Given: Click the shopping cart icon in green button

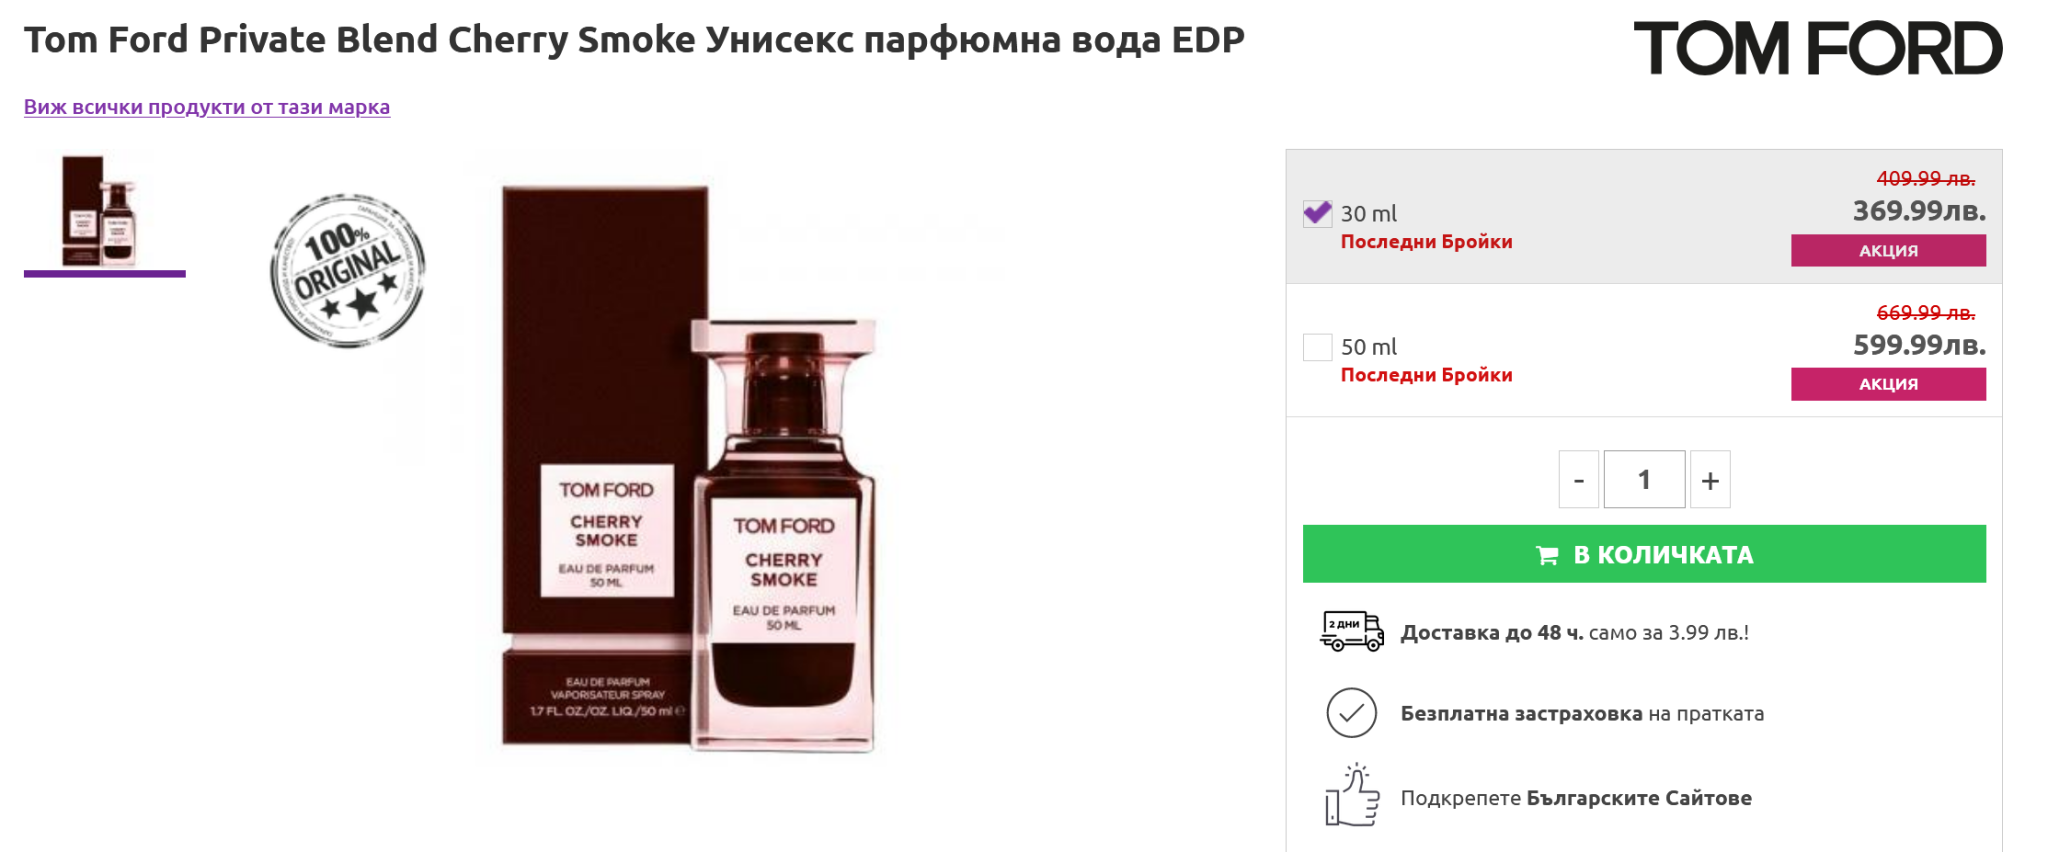Looking at the screenshot, I should tap(1547, 555).
